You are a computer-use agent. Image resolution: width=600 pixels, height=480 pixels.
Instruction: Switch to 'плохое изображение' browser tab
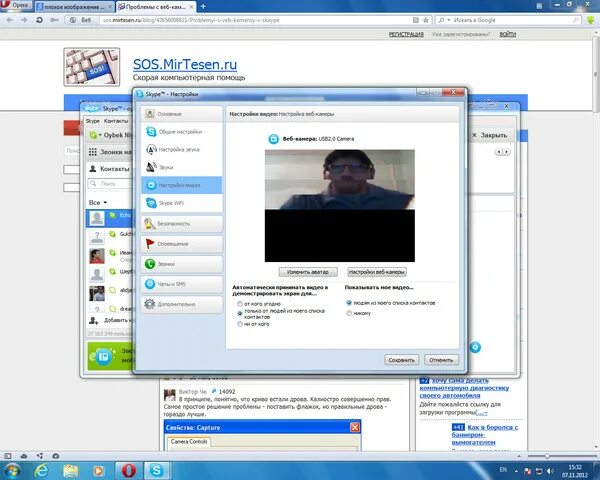pos(74,7)
